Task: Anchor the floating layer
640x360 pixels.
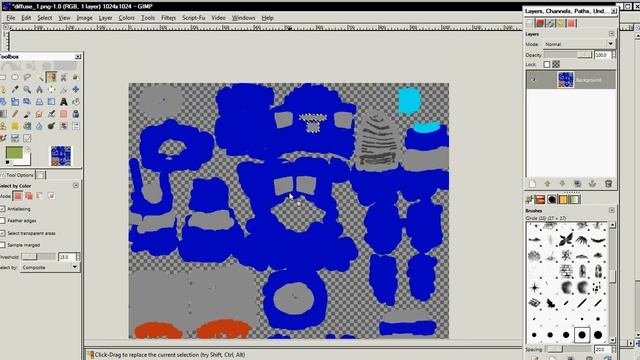Action: (593, 184)
